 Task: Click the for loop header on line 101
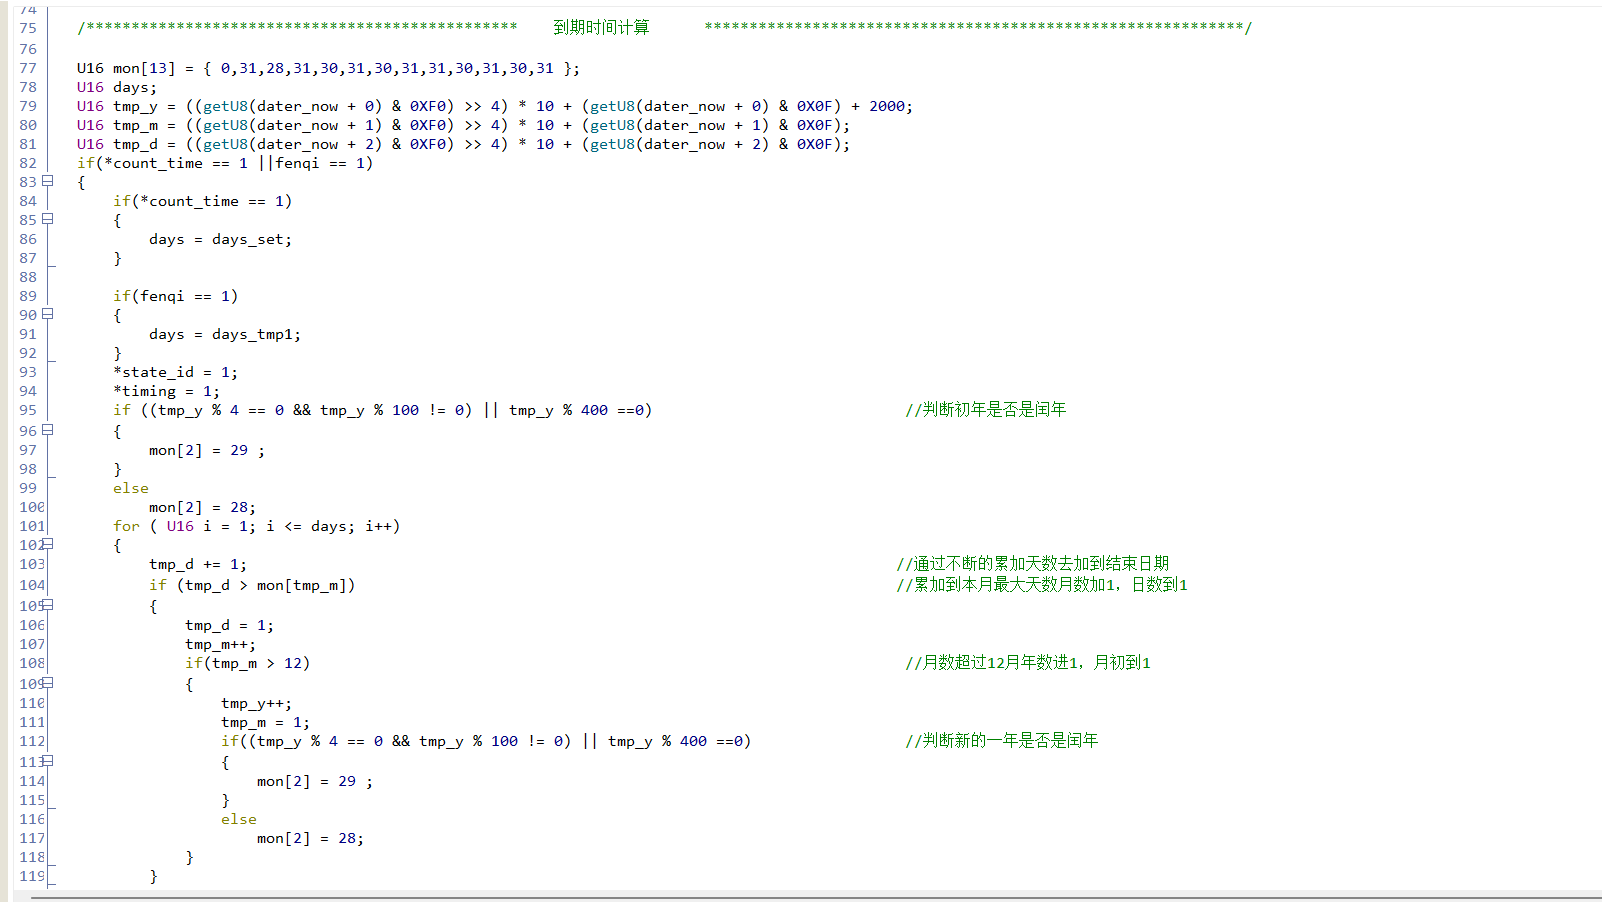click(x=257, y=526)
